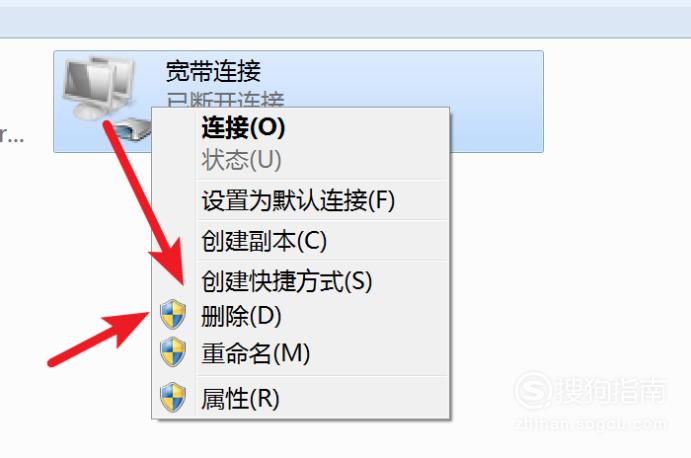
Task: Select the grayed 状态(U) menu entry
Action: pyautogui.click(x=241, y=160)
